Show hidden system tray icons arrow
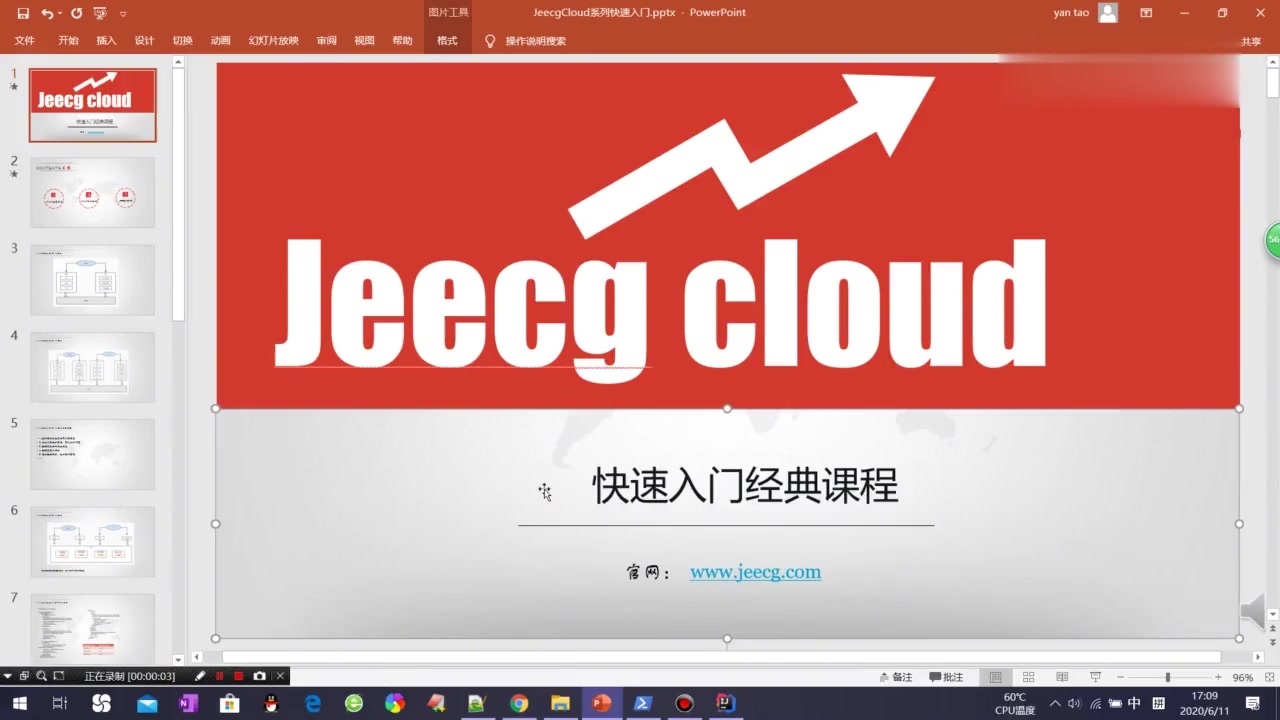The height and width of the screenshot is (720, 1280). tap(1055, 703)
